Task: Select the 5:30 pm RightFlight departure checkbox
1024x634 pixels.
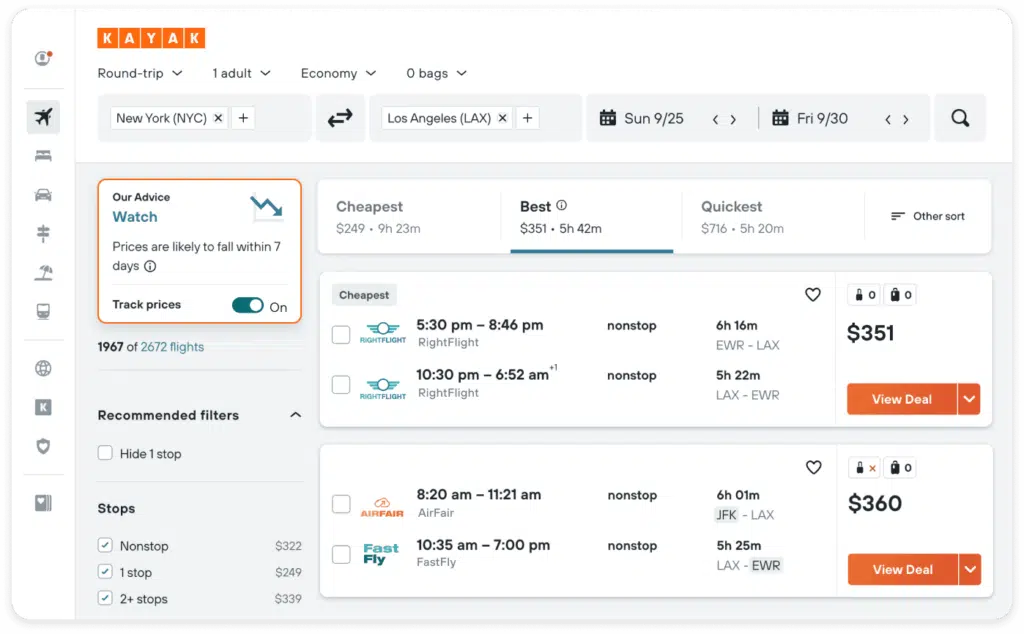Action: (x=341, y=335)
